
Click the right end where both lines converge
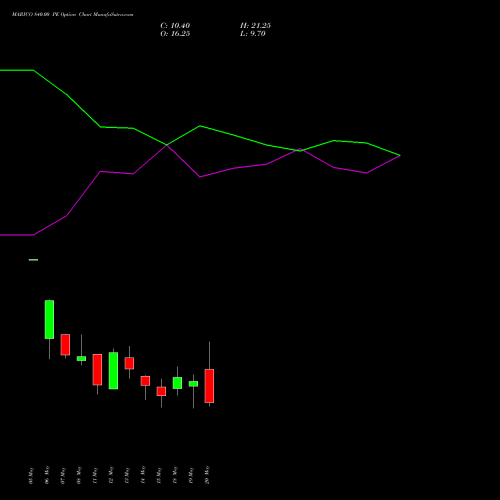[400, 155]
